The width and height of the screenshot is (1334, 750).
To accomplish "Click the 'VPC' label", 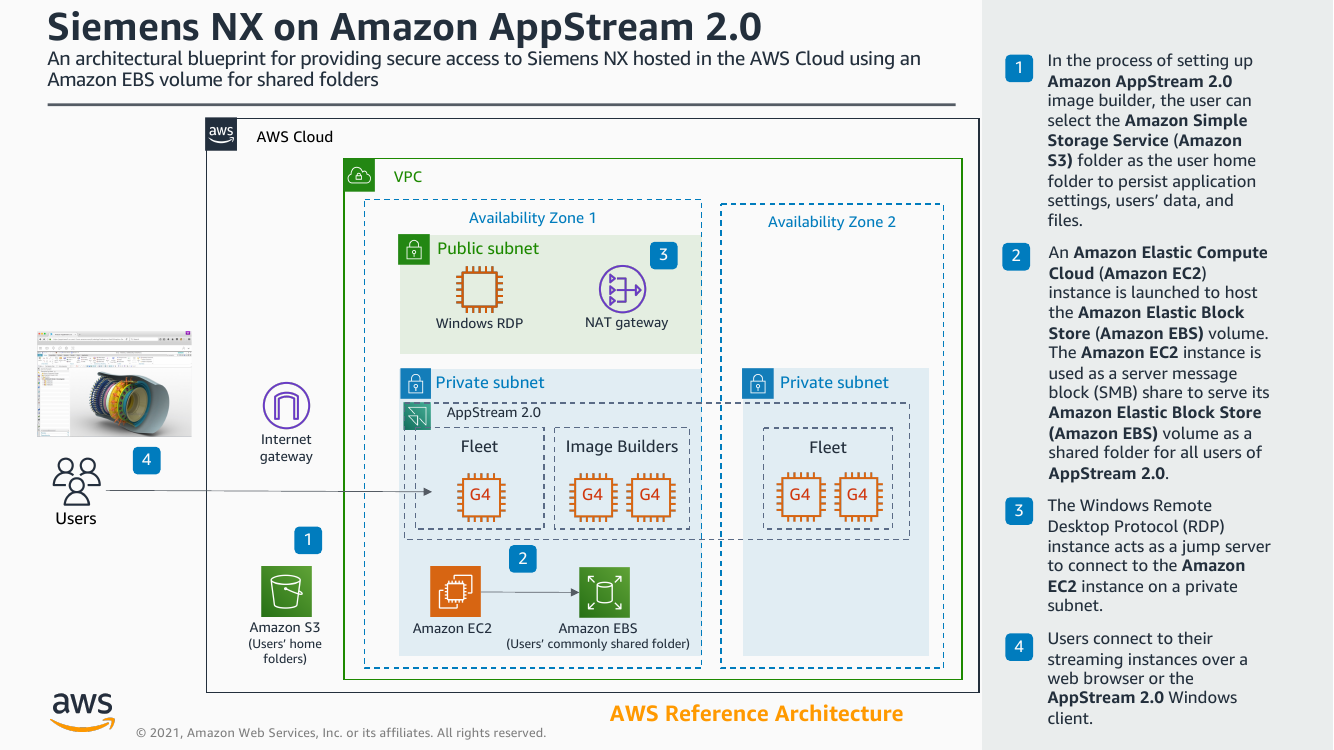I will pos(408,177).
